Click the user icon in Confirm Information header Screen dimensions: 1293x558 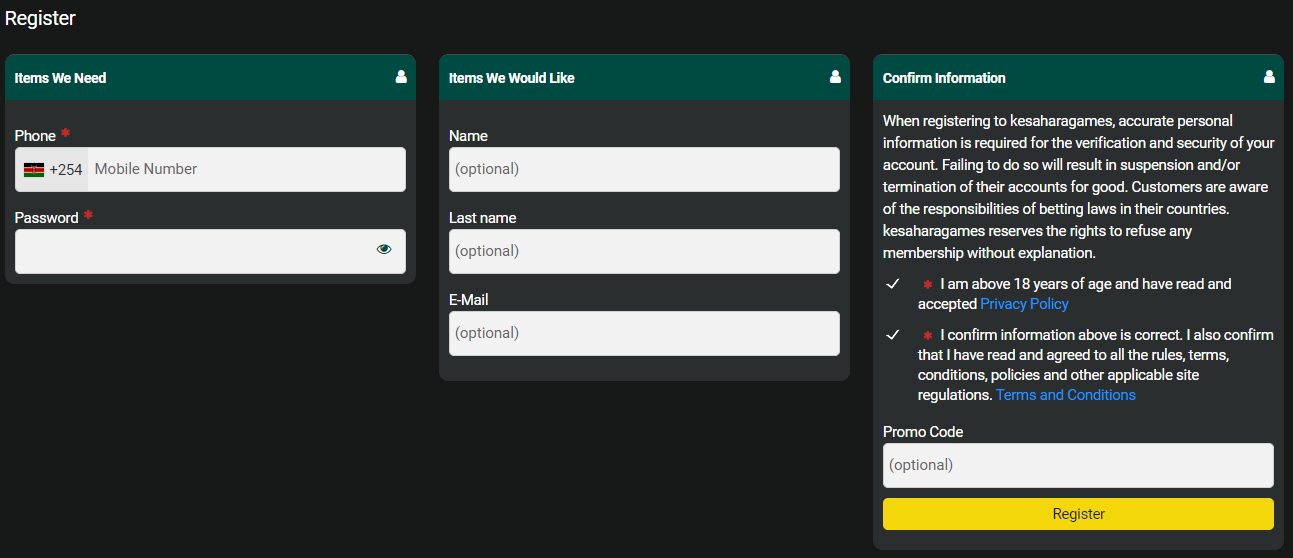[x=1269, y=77]
